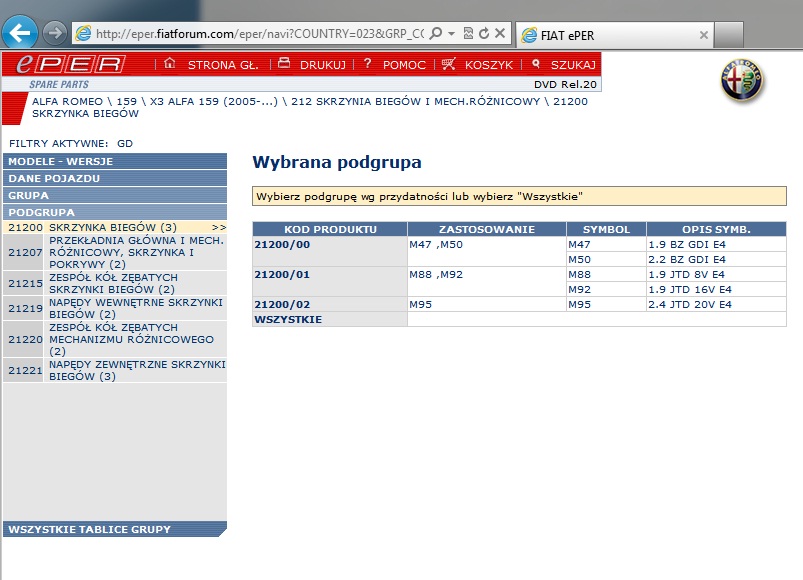
Task: Click the home icon beside STRONA GŁ.
Action: pyautogui.click(x=170, y=63)
